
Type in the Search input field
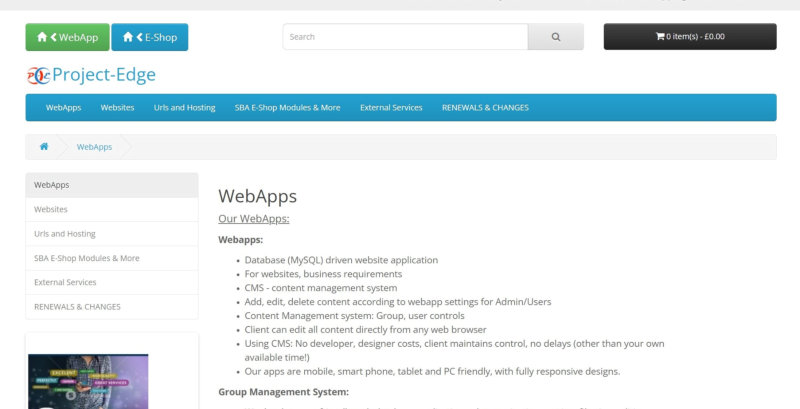coord(405,37)
